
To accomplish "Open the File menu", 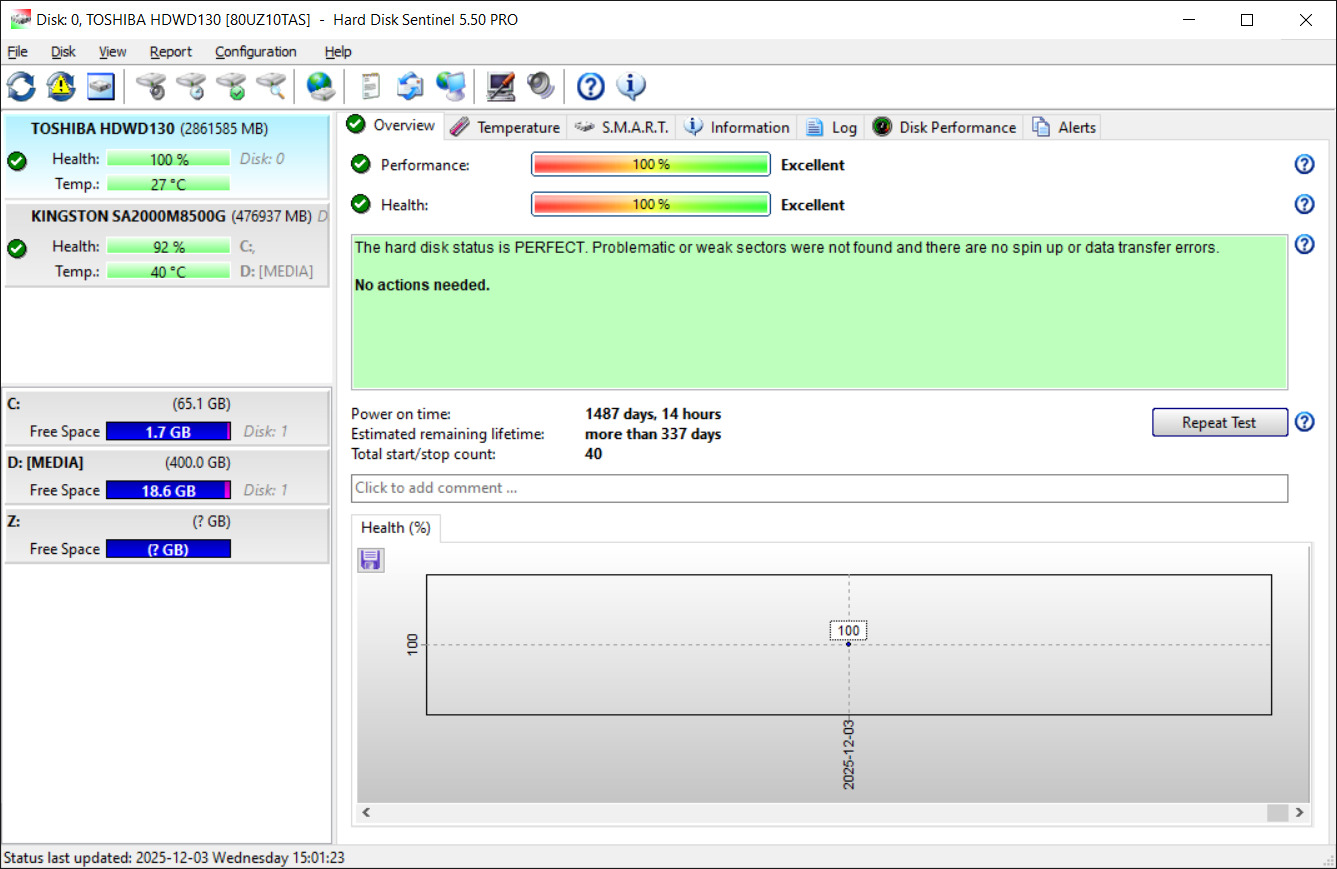I will point(17,52).
